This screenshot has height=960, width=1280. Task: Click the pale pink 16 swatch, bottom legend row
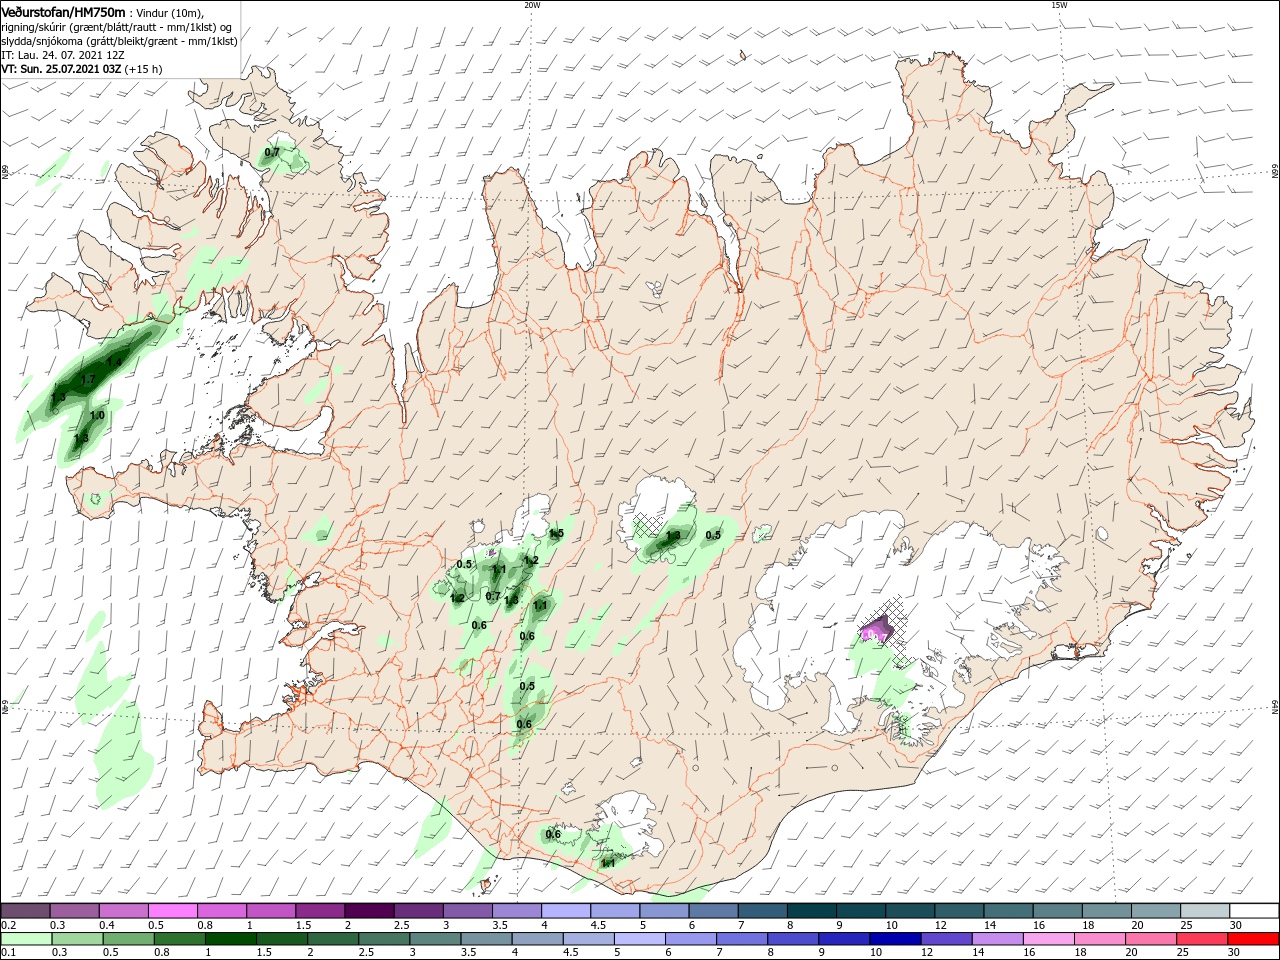(x=1049, y=939)
